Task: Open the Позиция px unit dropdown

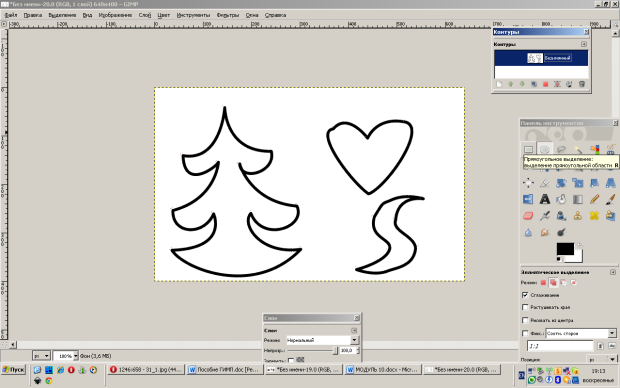Action: pyautogui.click(x=602, y=360)
